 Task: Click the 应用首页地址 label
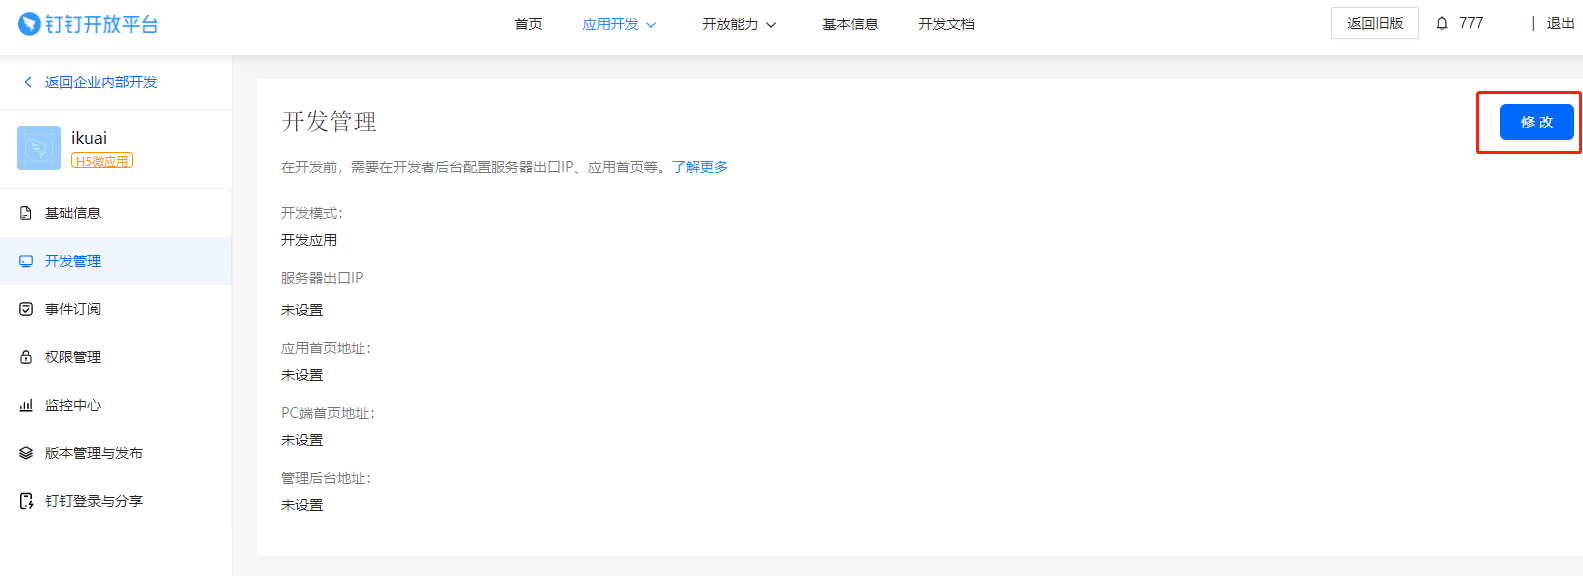pos(326,348)
